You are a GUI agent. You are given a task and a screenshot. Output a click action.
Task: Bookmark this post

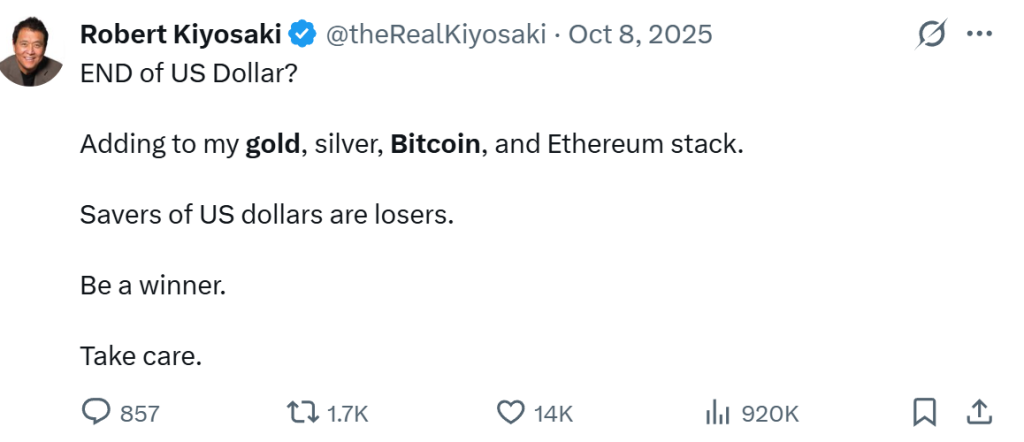pyautogui.click(x=925, y=412)
